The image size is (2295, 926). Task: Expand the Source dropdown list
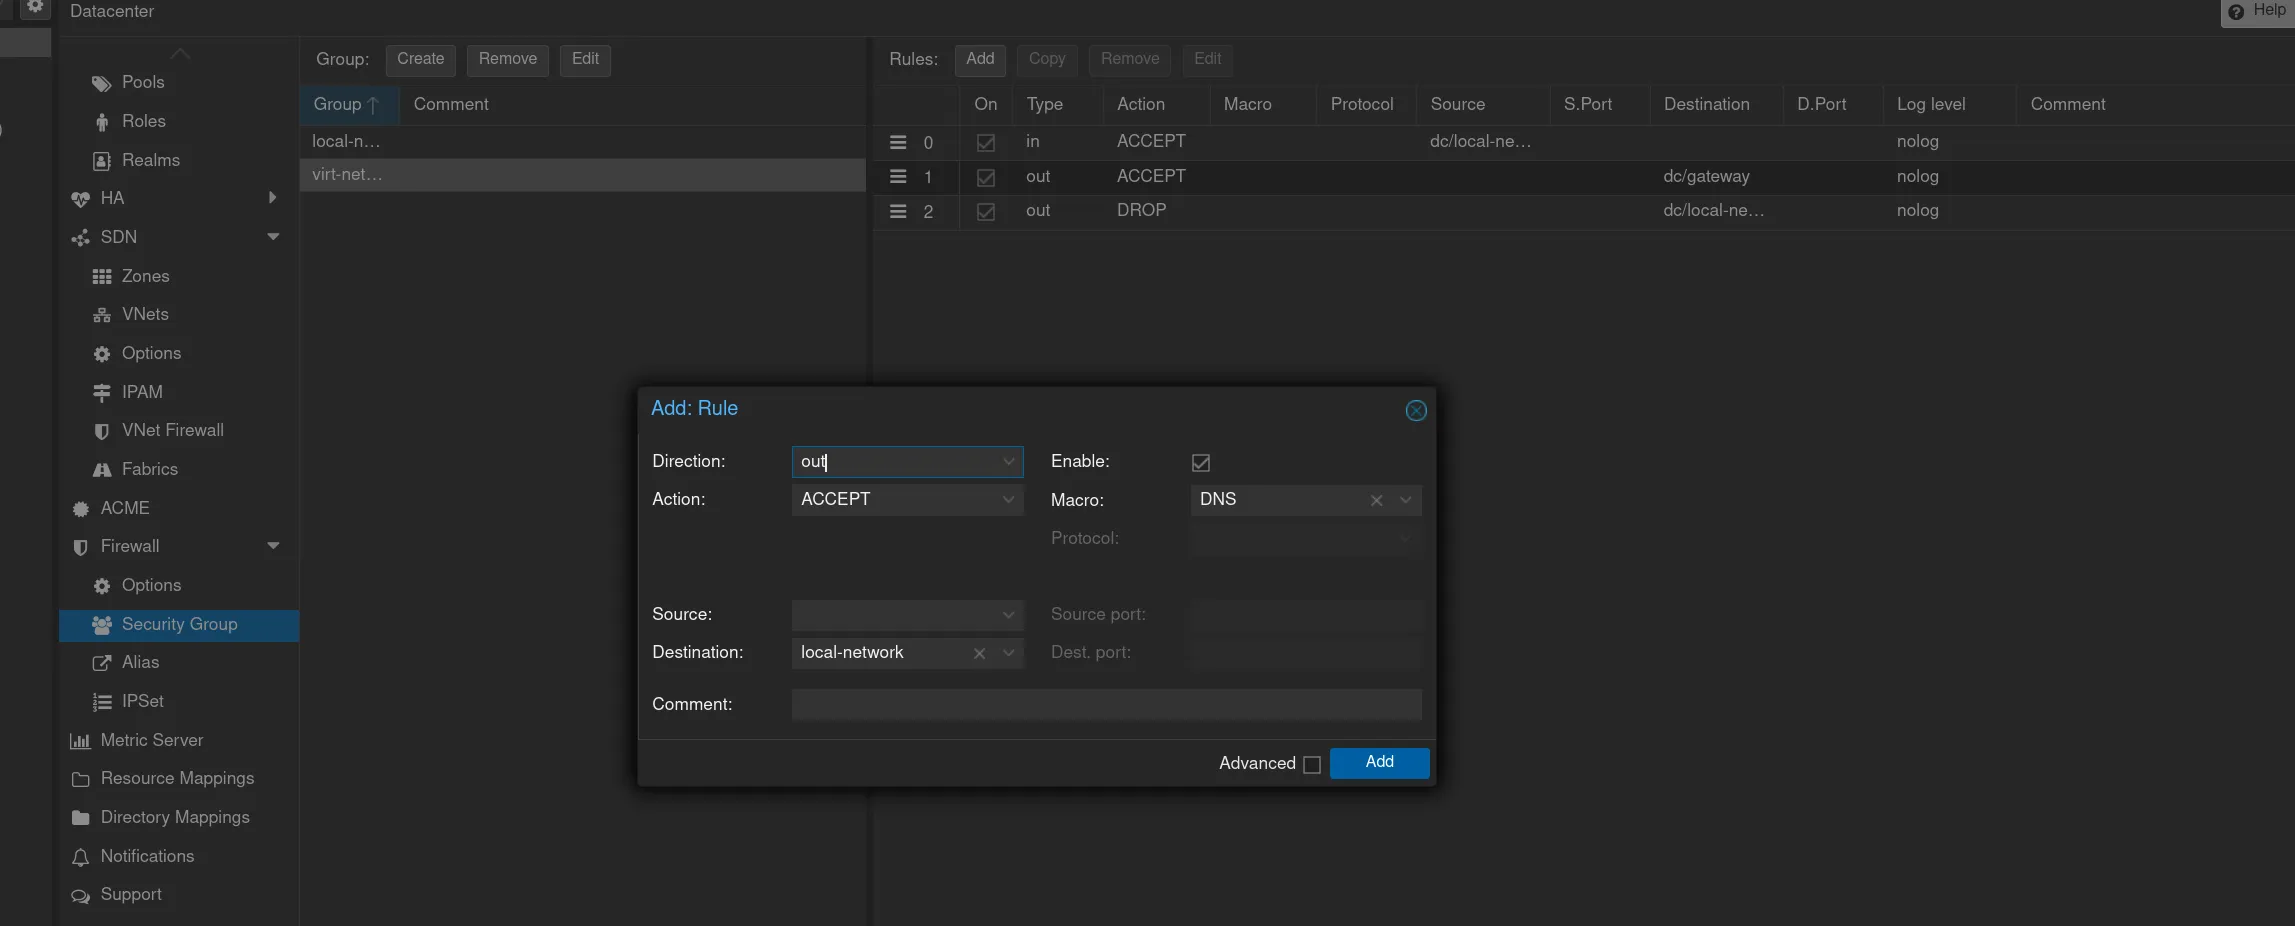click(x=1008, y=615)
